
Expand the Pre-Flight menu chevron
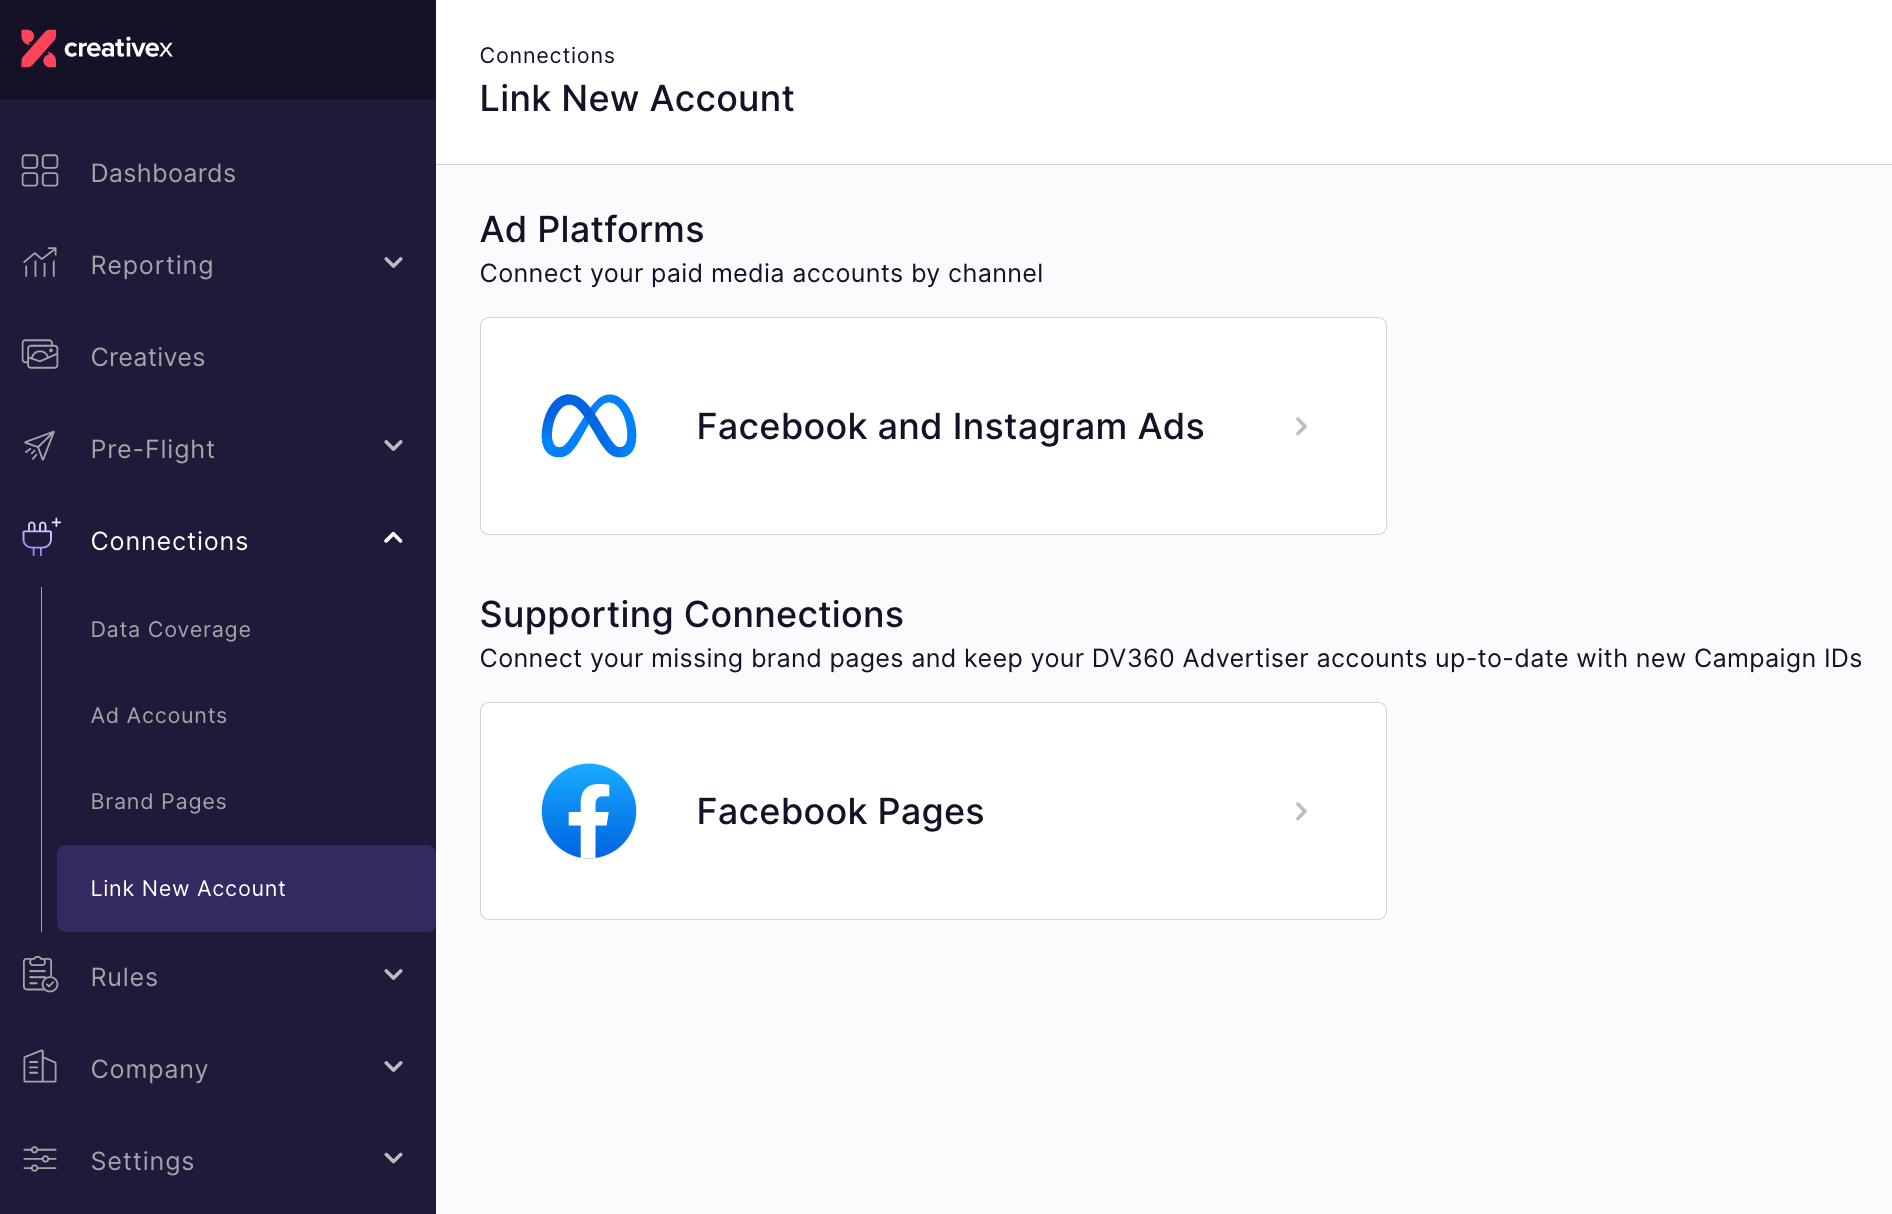click(394, 446)
